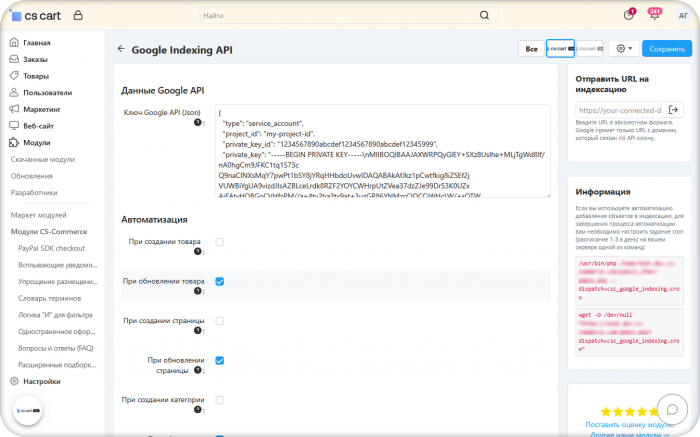Screen dimensions: 700x437
Task: Disable При обновлении страницы checkbox
Action: click(x=219, y=360)
